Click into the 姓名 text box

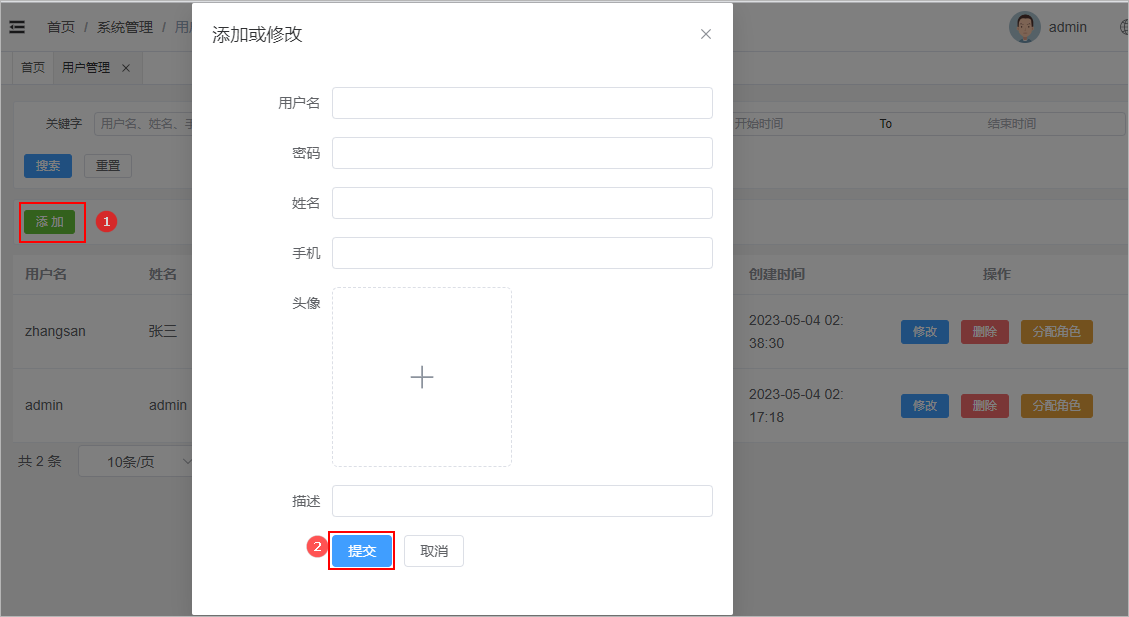coord(522,203)
